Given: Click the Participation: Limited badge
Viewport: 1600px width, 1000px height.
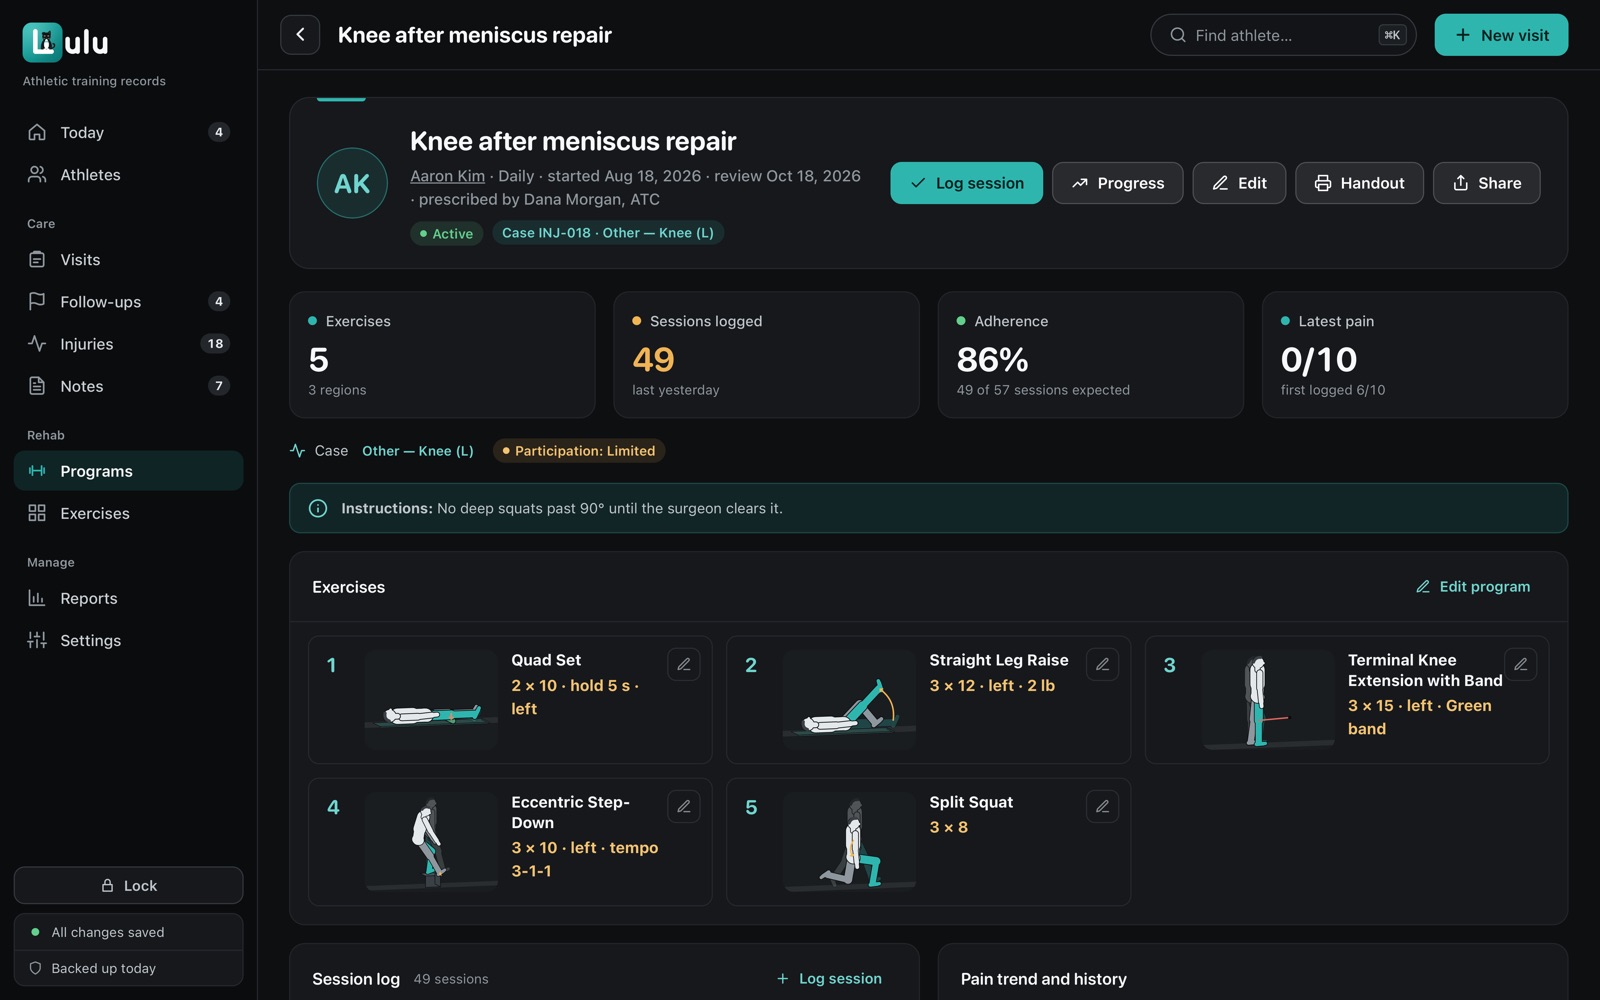Looking at the screenshot, I should (579, 451).
